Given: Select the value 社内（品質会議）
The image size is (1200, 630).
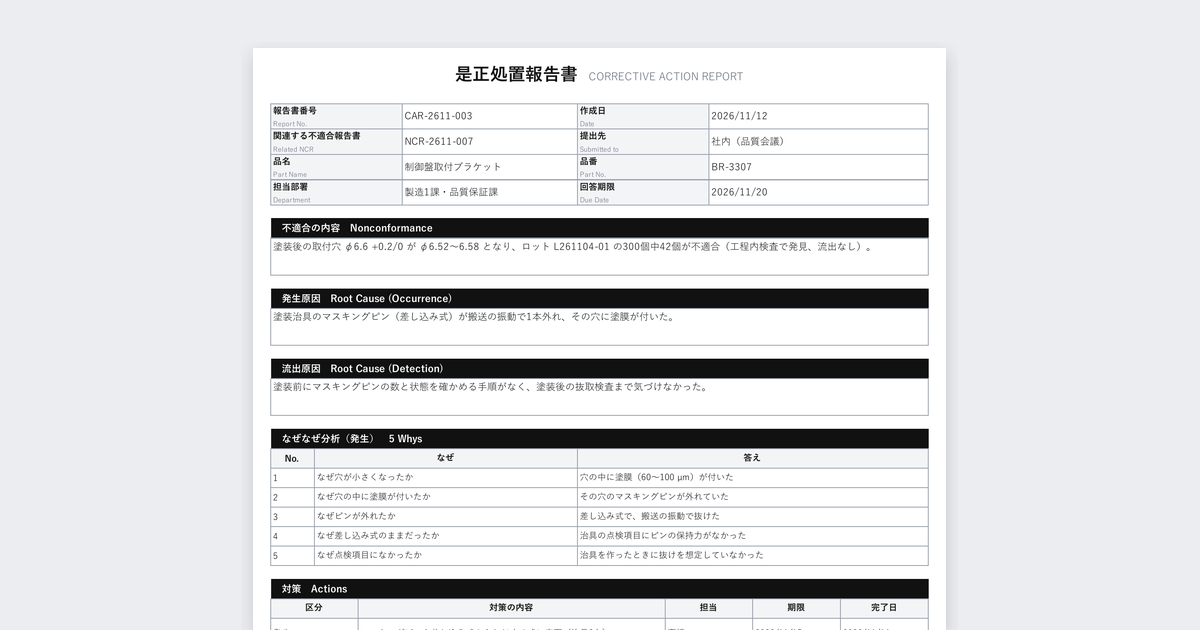Looking at the screenshot, I should point(748,142).
